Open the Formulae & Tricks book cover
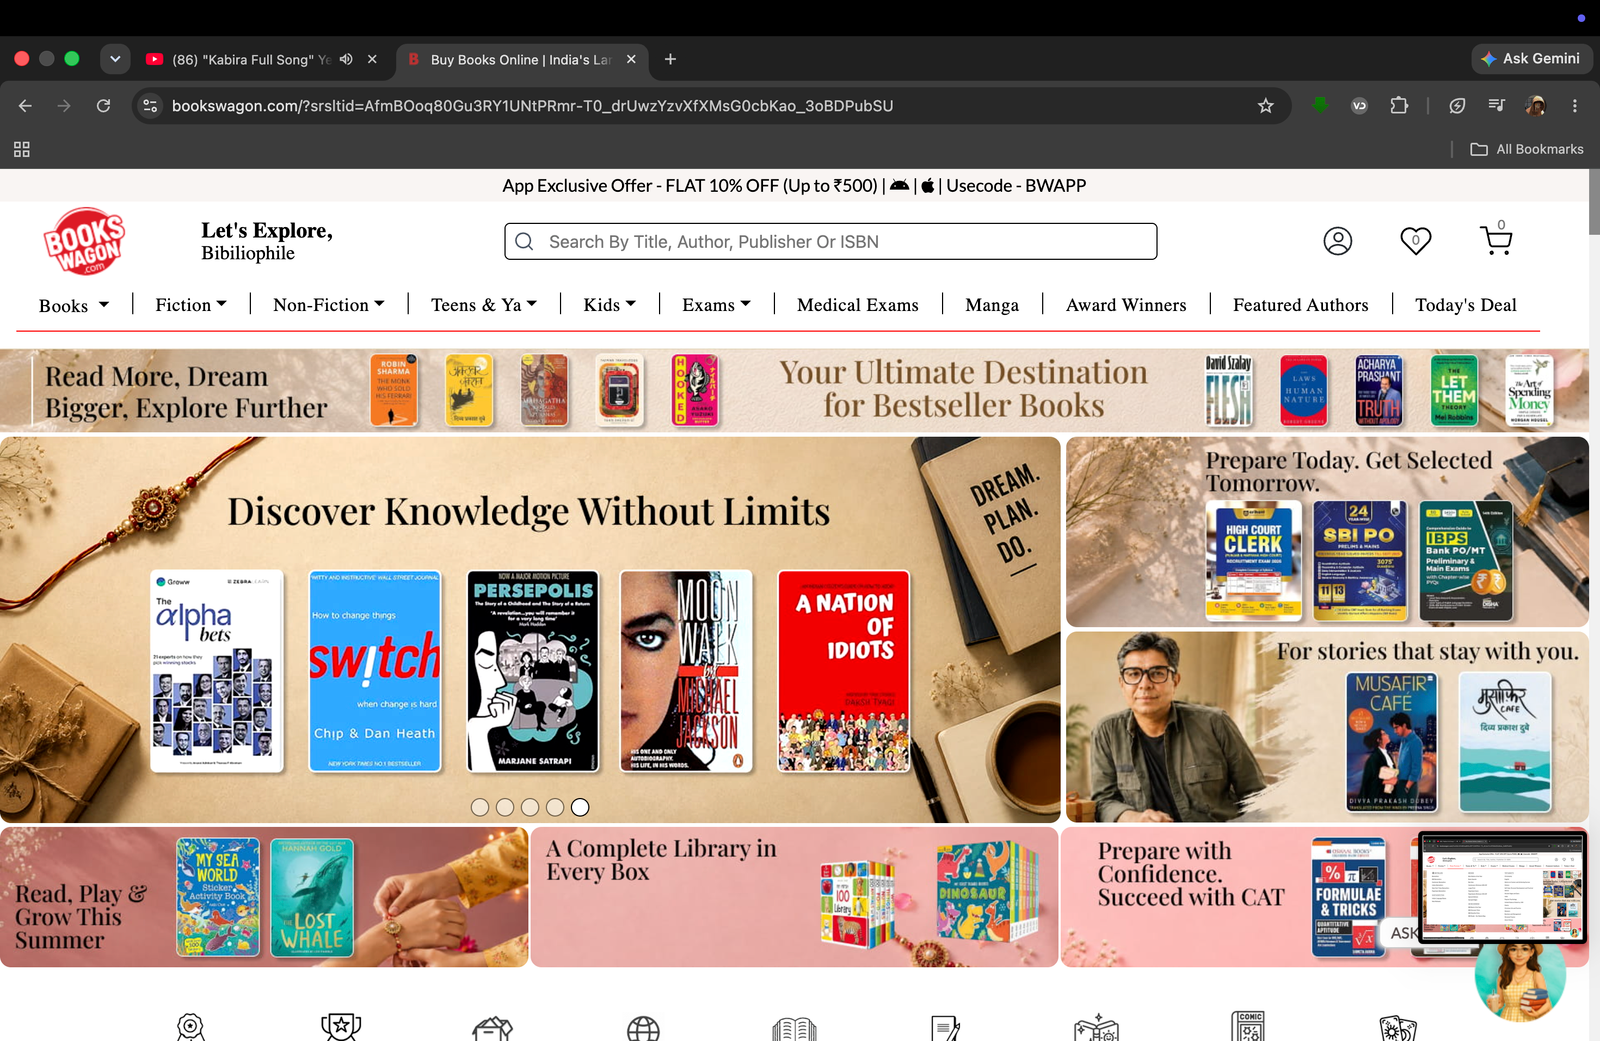Image resolution: width=1600 pixels, height=1041 pixels. [x=1348, y=896]
